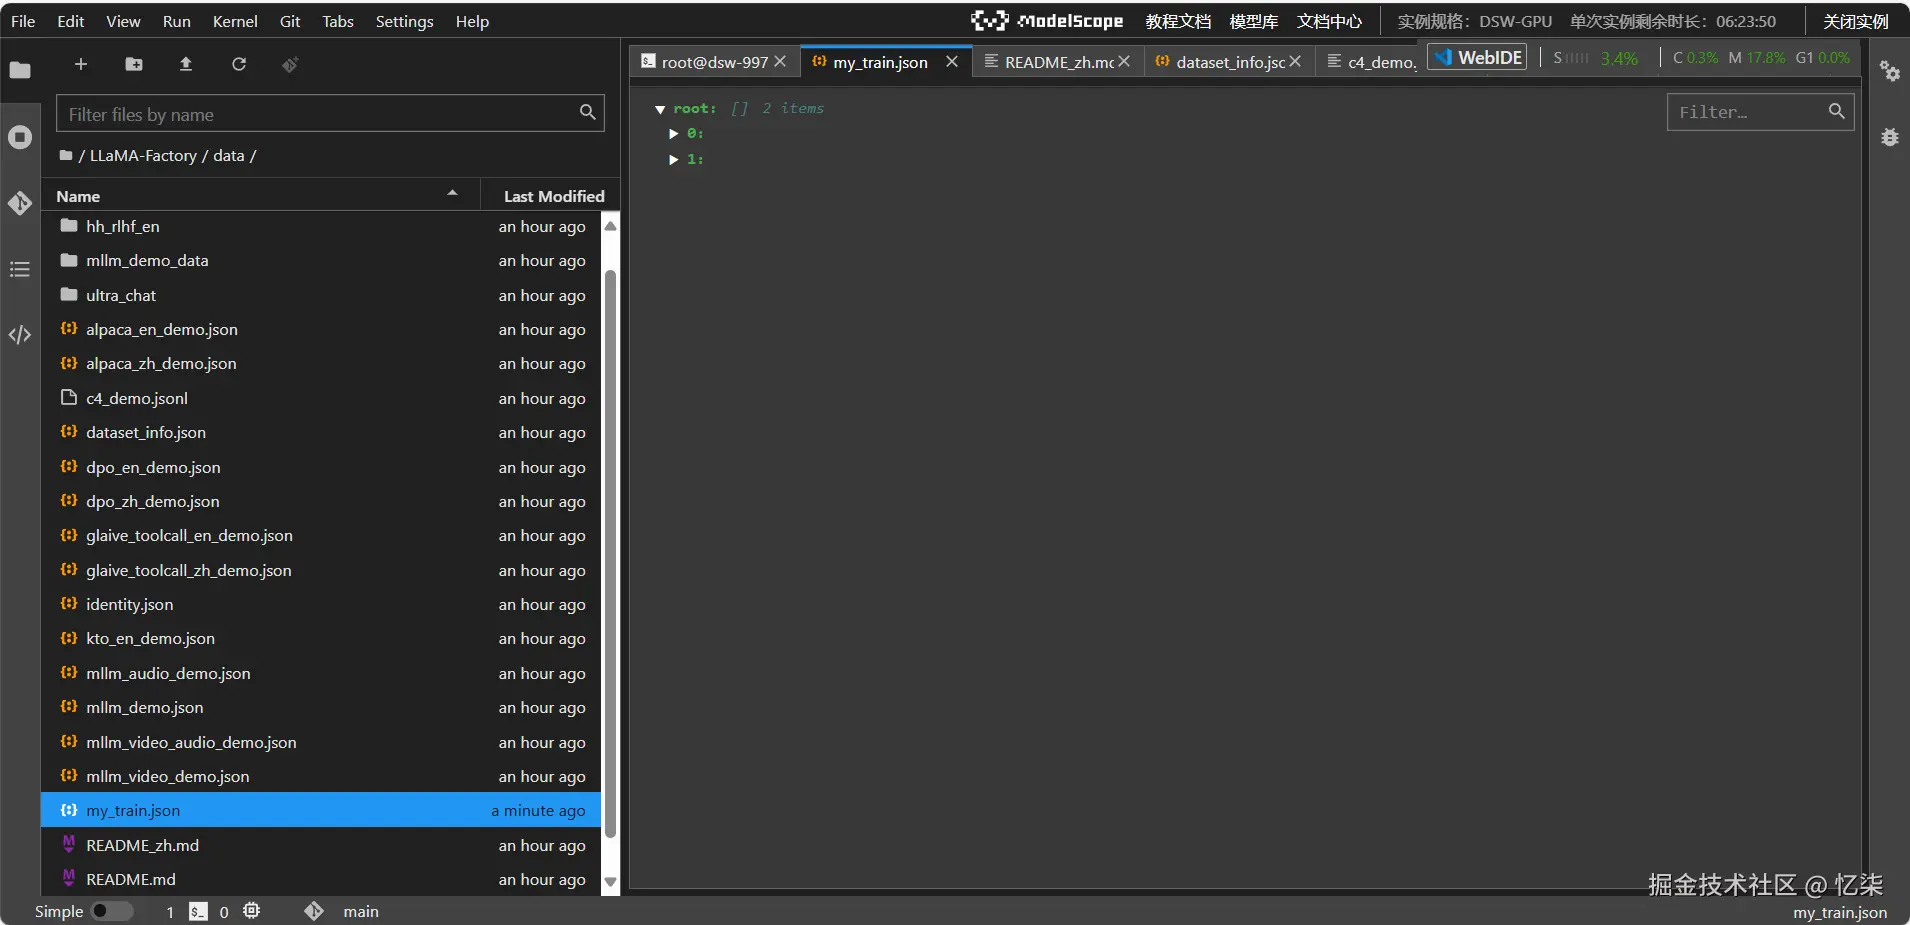Click 关闭实例 to close the instance

click(1855, 21)
